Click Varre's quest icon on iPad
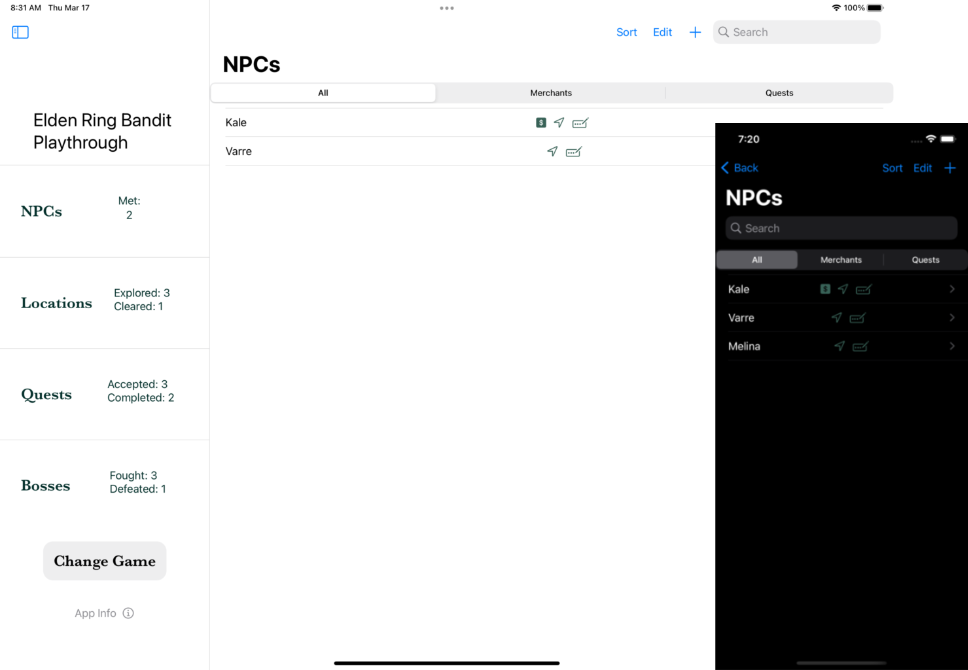The image size is (968, 670). pos(573,152)
